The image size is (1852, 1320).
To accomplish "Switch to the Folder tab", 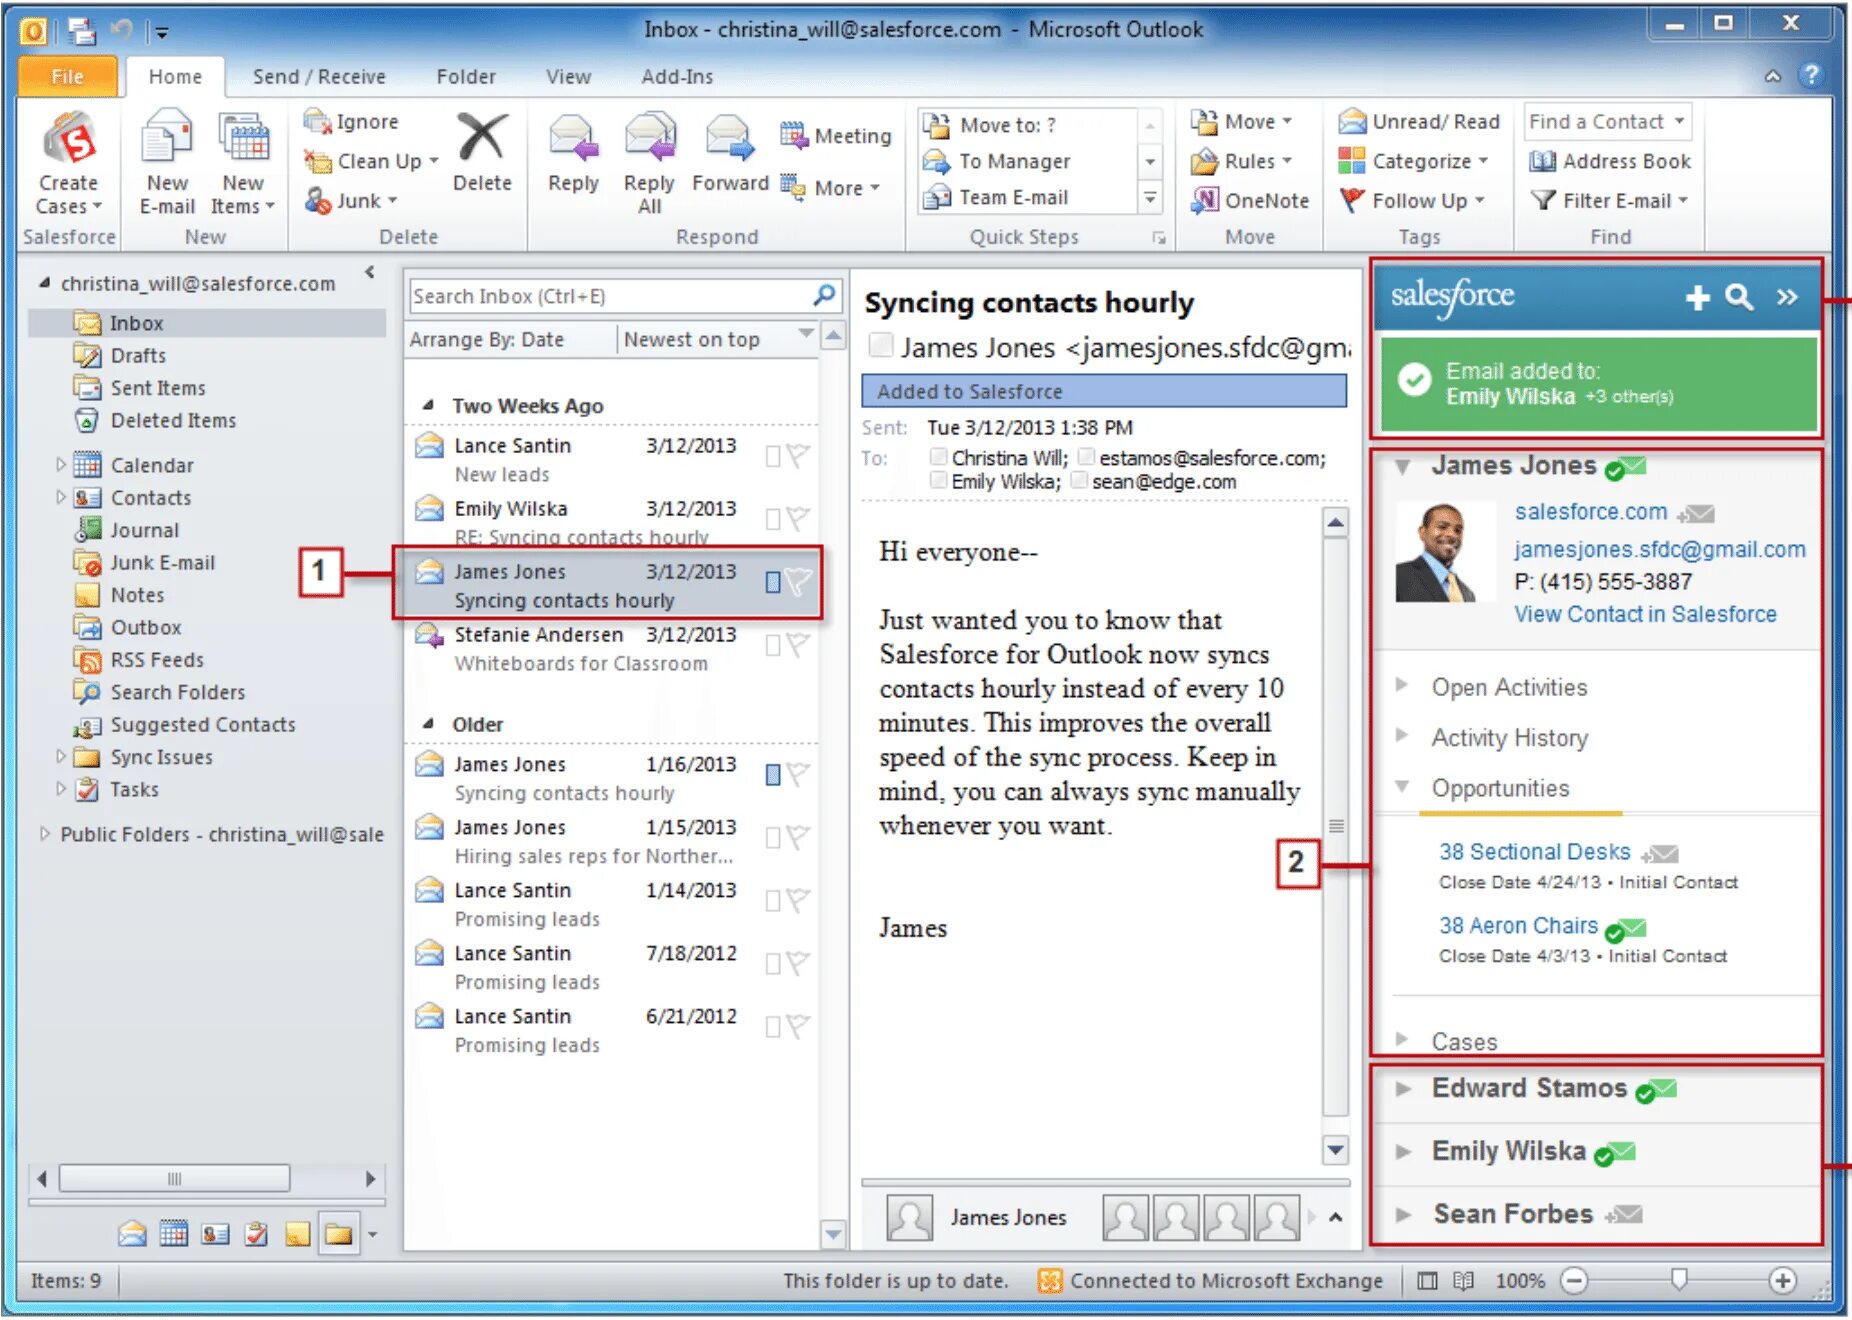I will coord(466,76).
